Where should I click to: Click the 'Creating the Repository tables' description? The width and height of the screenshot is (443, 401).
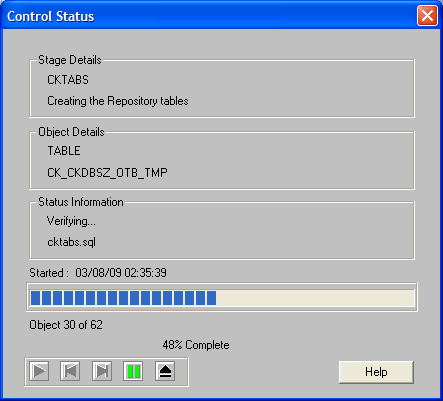tap(118, 101)
